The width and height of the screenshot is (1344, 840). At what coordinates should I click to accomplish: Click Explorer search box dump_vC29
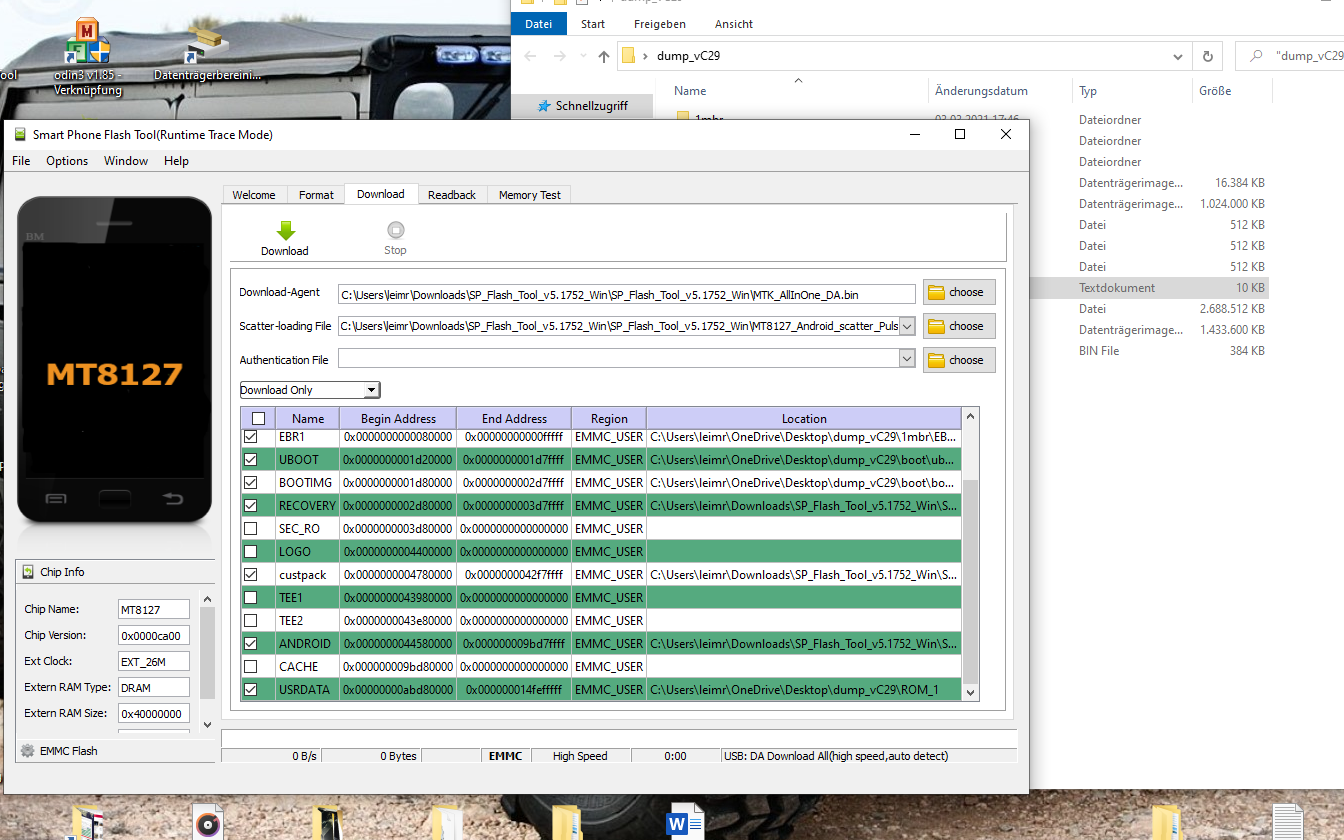[1290, 56]
